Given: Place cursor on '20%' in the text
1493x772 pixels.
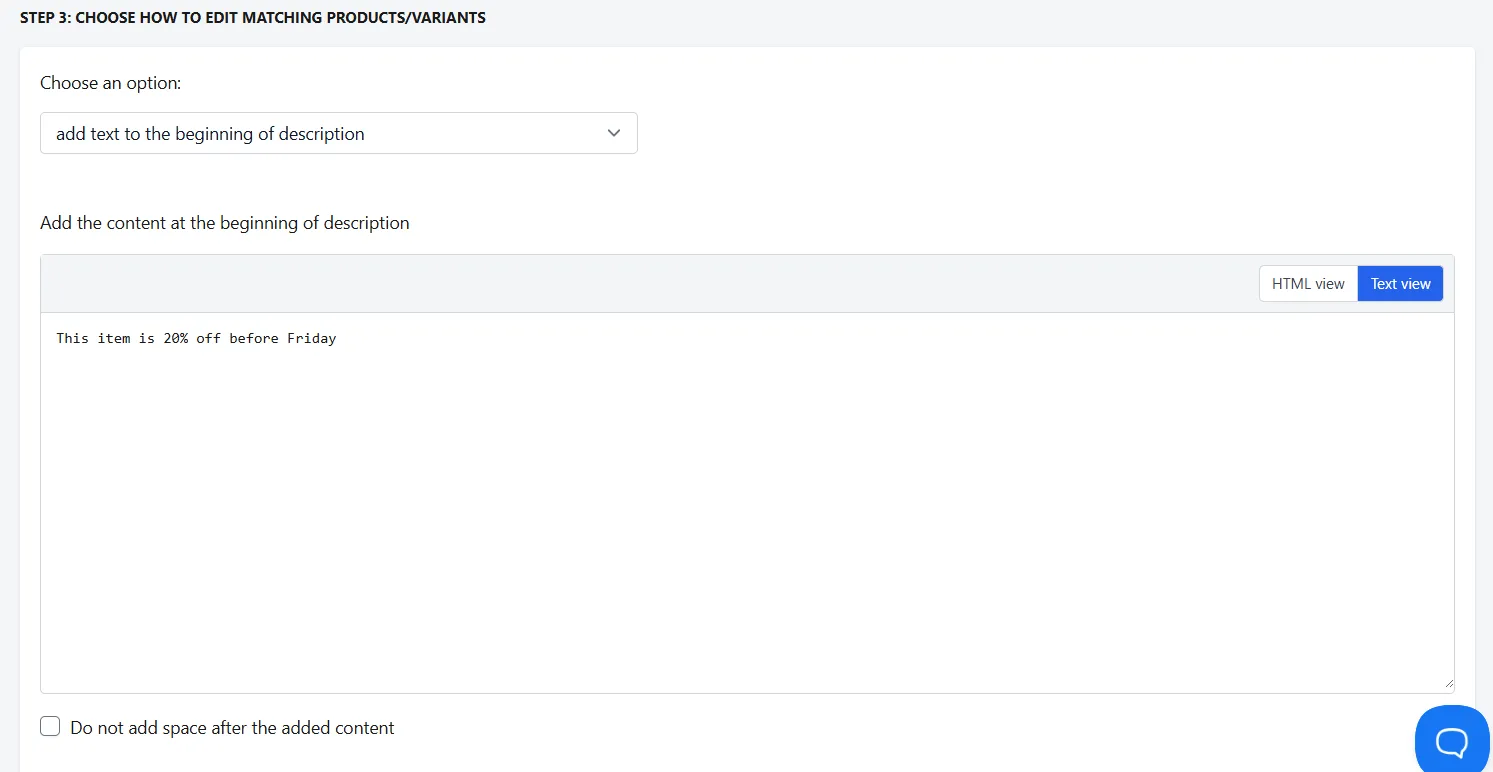Looking at the screenshot, I should pyautogui.click(x=176, y=338).
